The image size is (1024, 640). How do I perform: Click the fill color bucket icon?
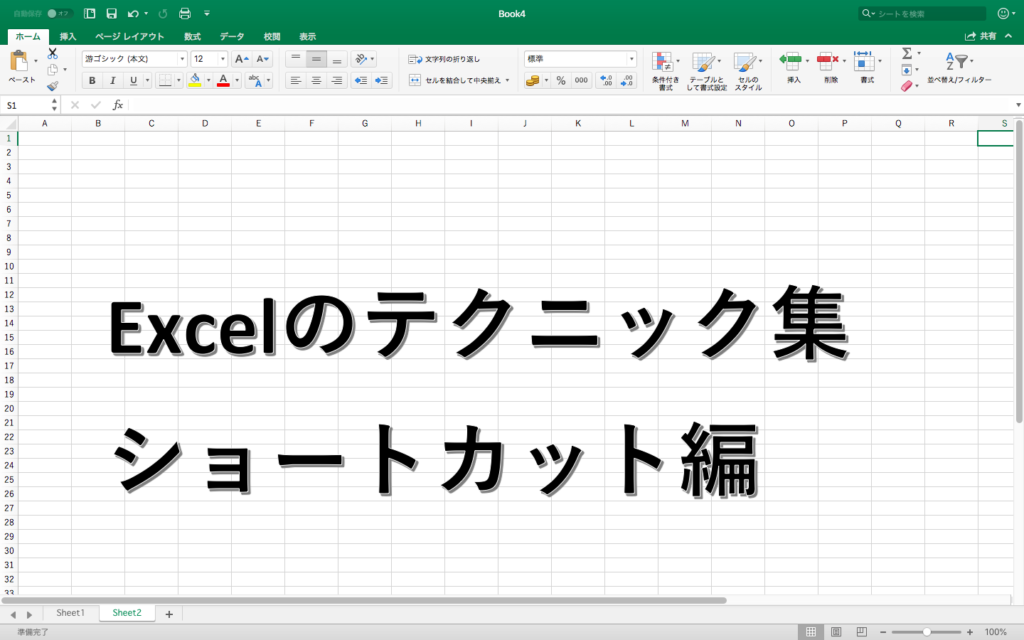click(195, 80)
